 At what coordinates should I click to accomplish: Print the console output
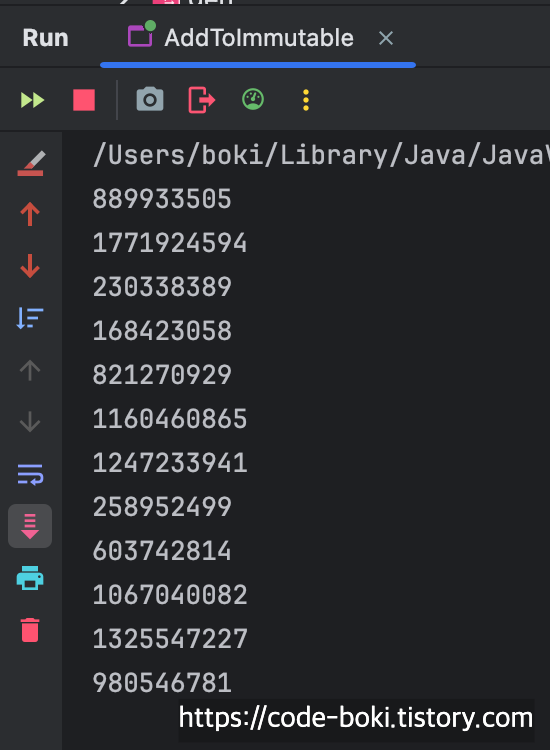tap(30, 578)
